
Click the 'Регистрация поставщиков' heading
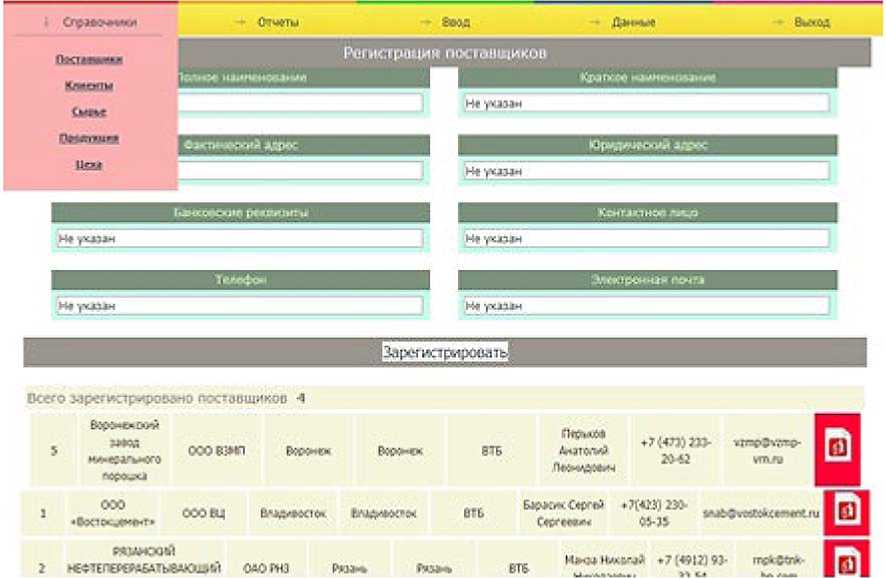tap(445, 53)
